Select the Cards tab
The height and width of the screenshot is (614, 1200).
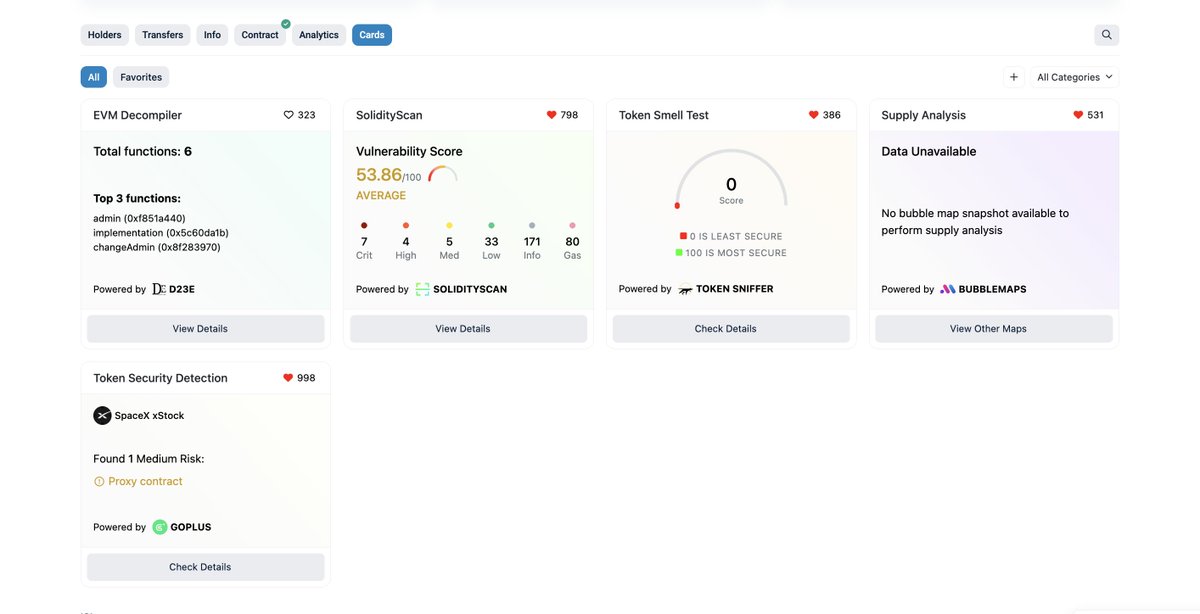(x=372, y=35)
